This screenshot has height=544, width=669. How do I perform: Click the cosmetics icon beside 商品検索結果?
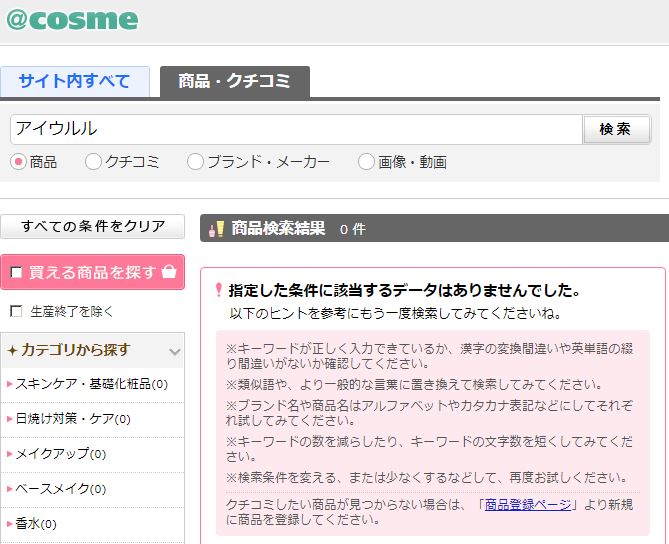(216, 229)
